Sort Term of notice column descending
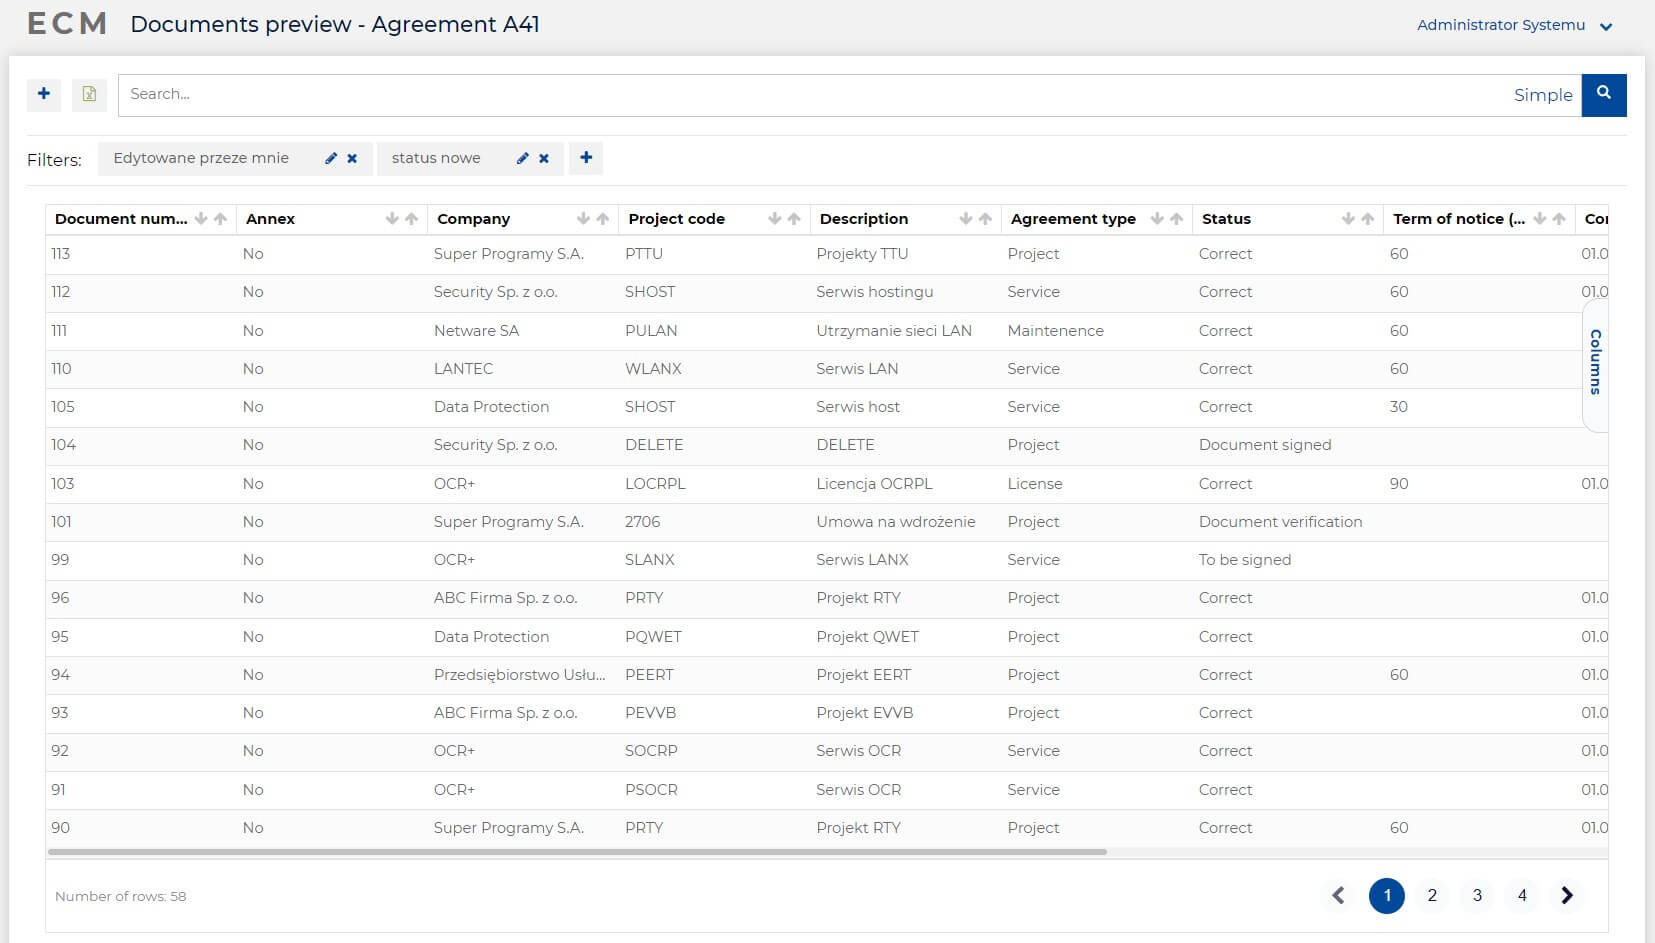The height and width of the screenshot is (943, 1655). click(1539, 219)
